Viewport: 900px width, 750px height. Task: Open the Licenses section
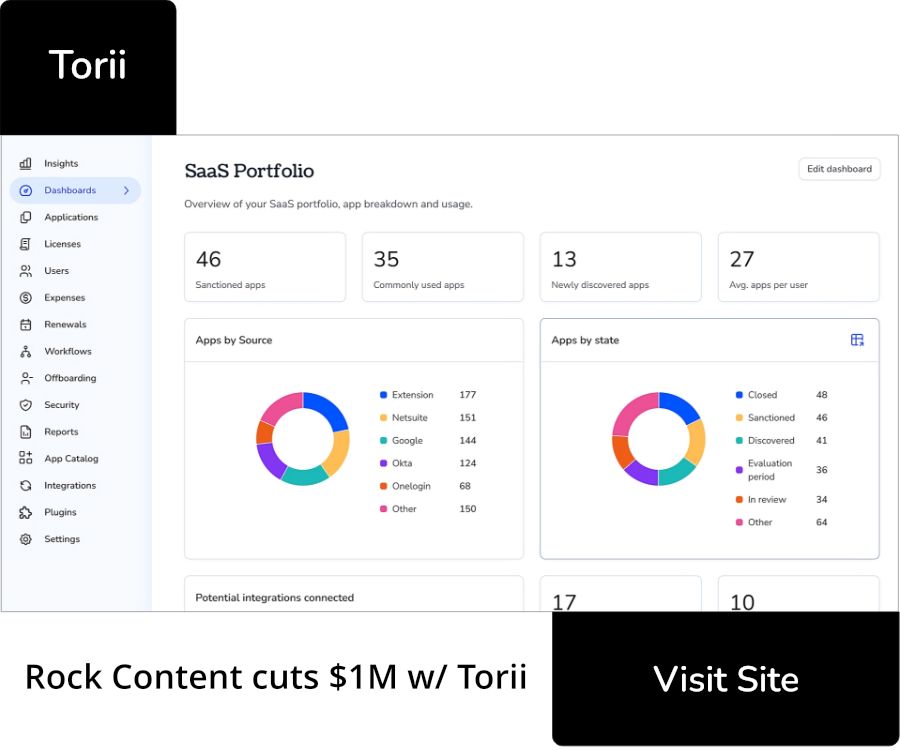75,244
